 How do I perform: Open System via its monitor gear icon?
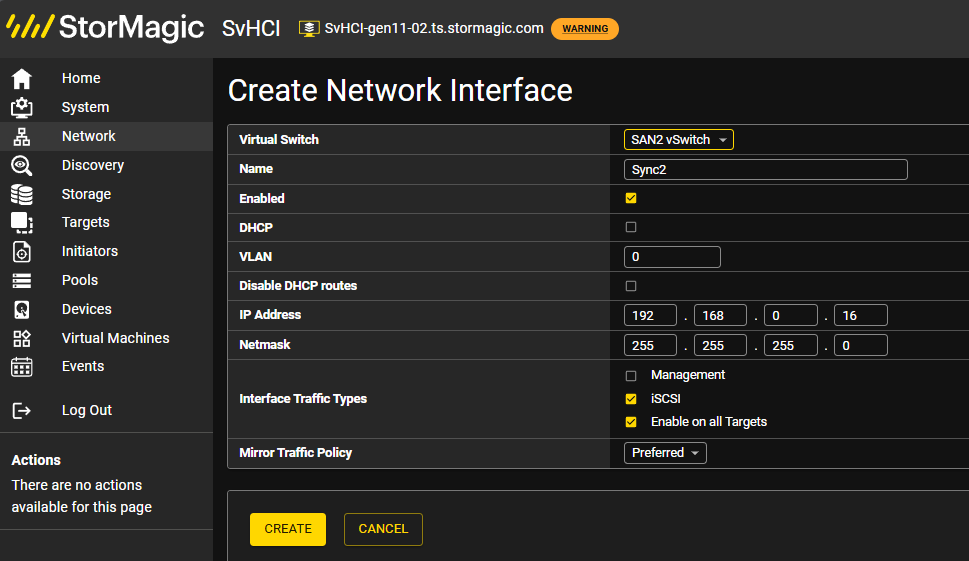pyautogui.click(x=22, y=108)
